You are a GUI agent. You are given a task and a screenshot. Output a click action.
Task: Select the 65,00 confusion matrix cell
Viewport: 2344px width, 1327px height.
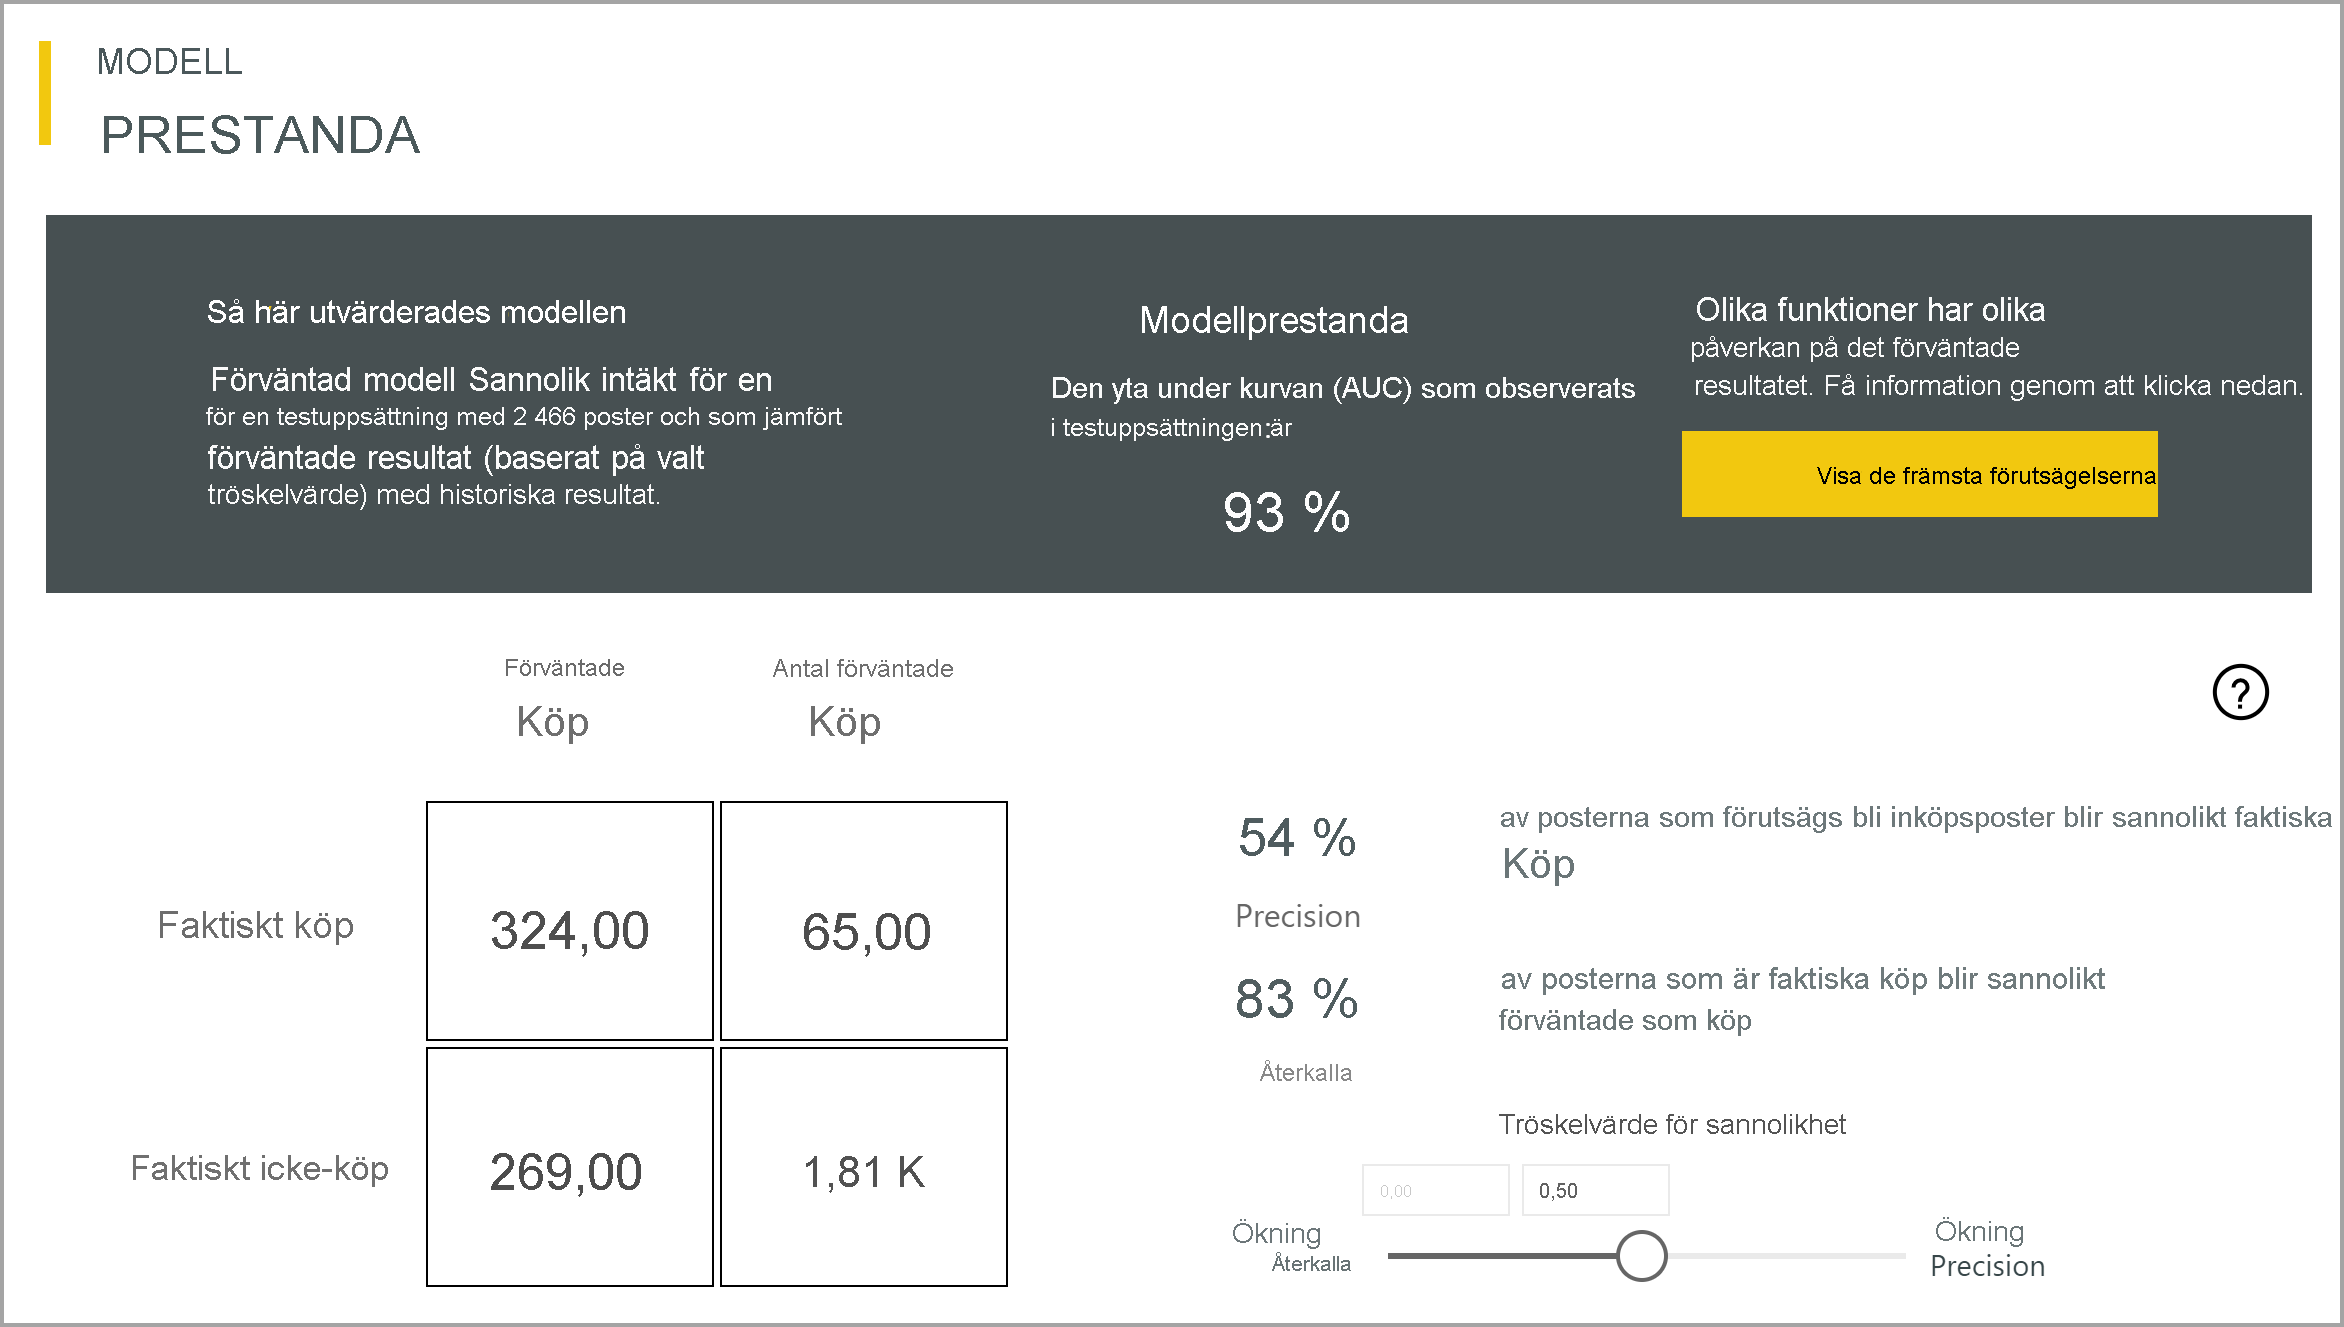coord(864,921)
